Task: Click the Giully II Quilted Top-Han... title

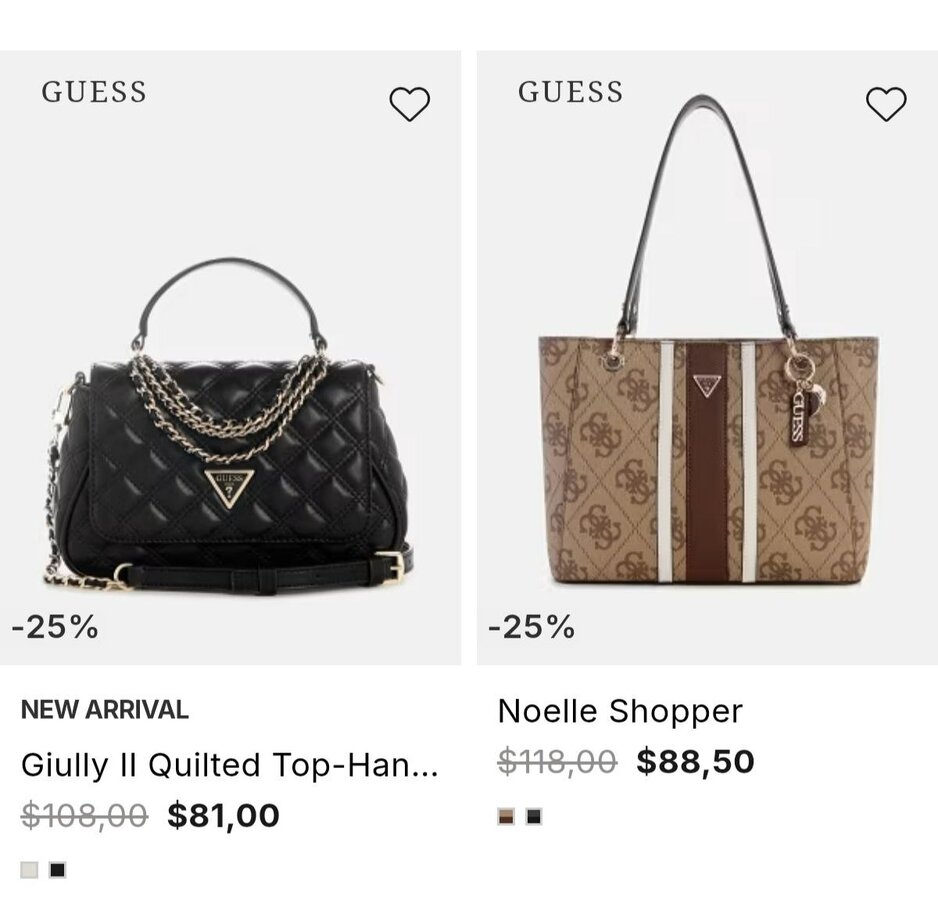Action: point(229,765)
